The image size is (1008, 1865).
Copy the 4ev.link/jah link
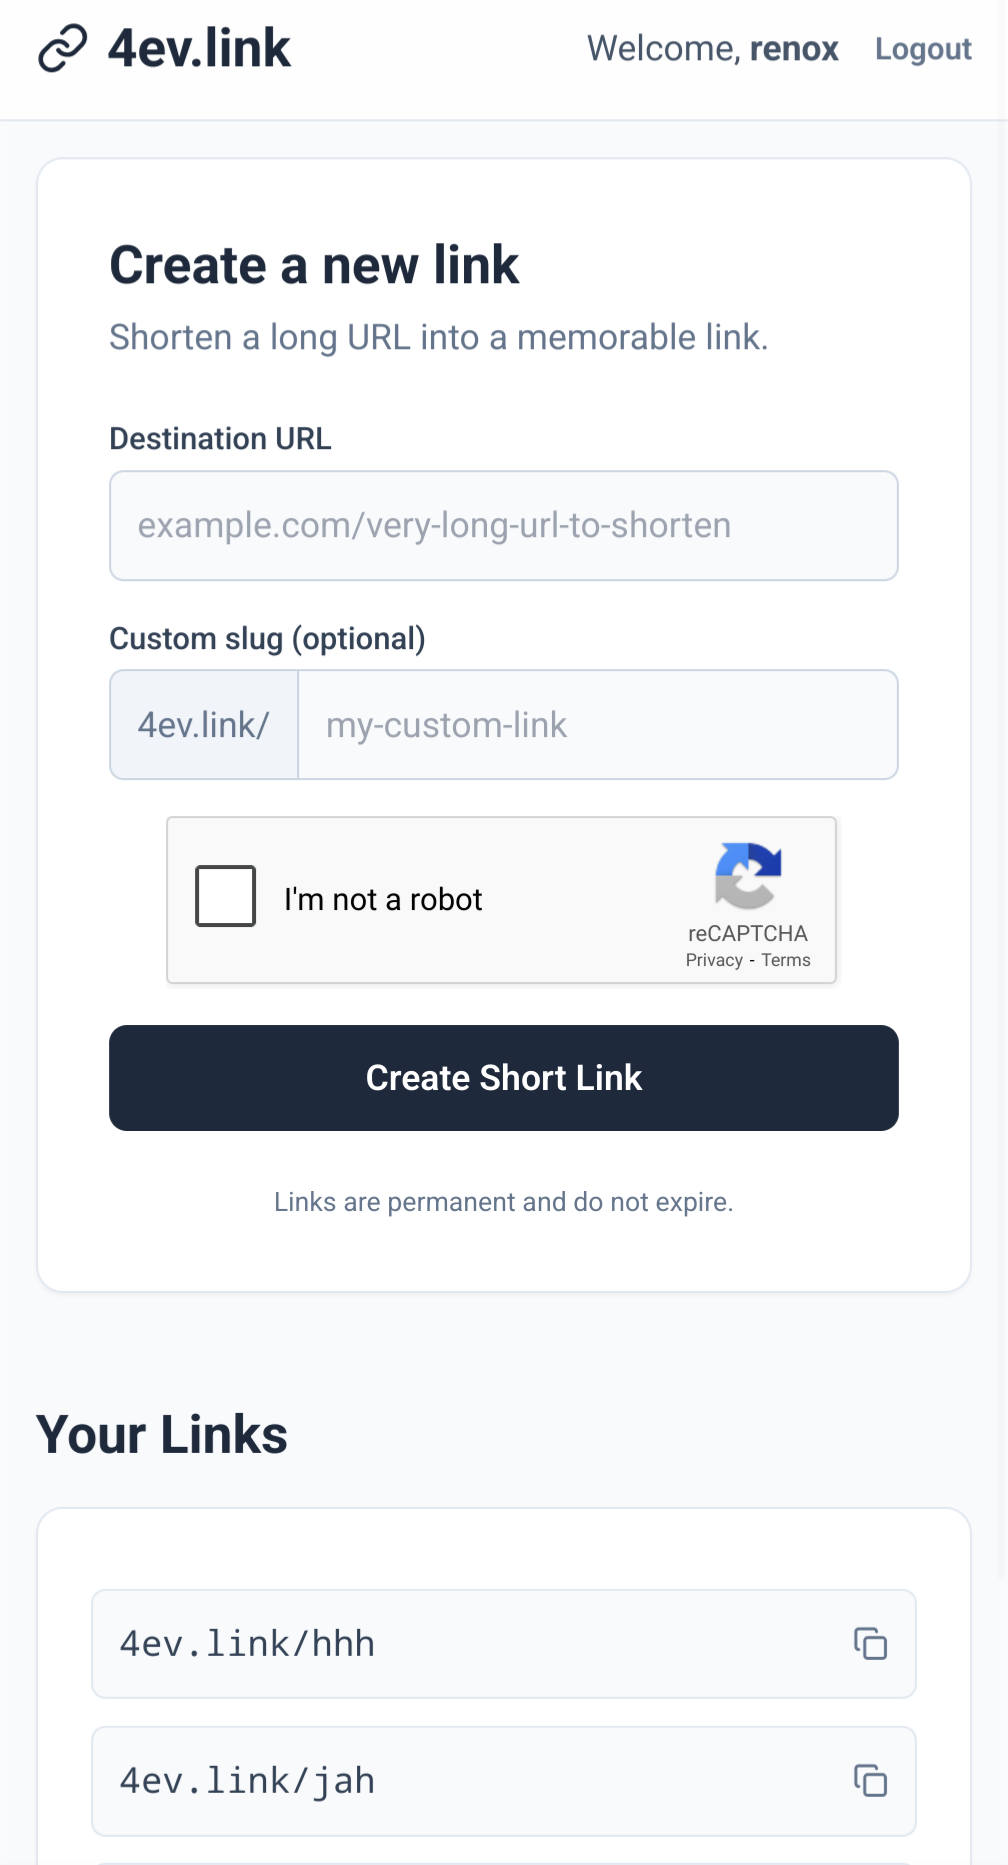click(x=870, y=1781)
